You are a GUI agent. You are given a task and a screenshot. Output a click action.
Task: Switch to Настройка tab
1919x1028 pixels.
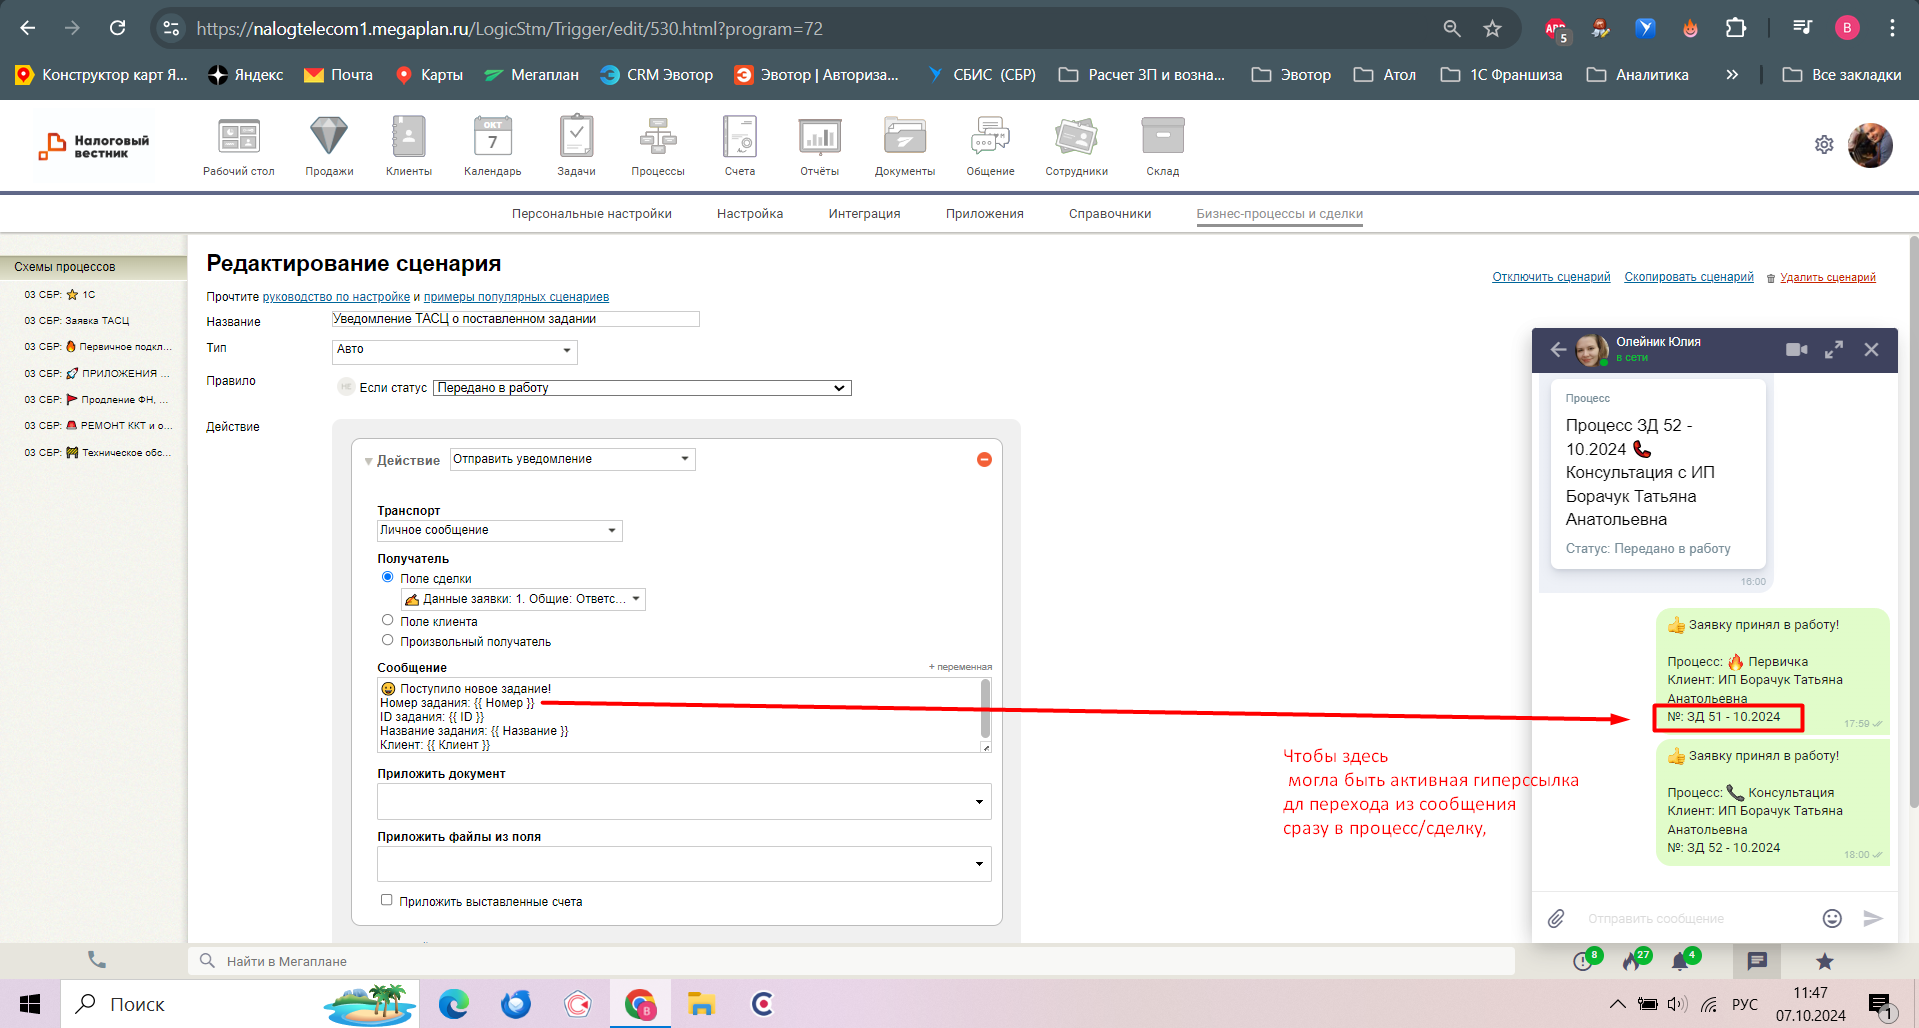point(750,214)
